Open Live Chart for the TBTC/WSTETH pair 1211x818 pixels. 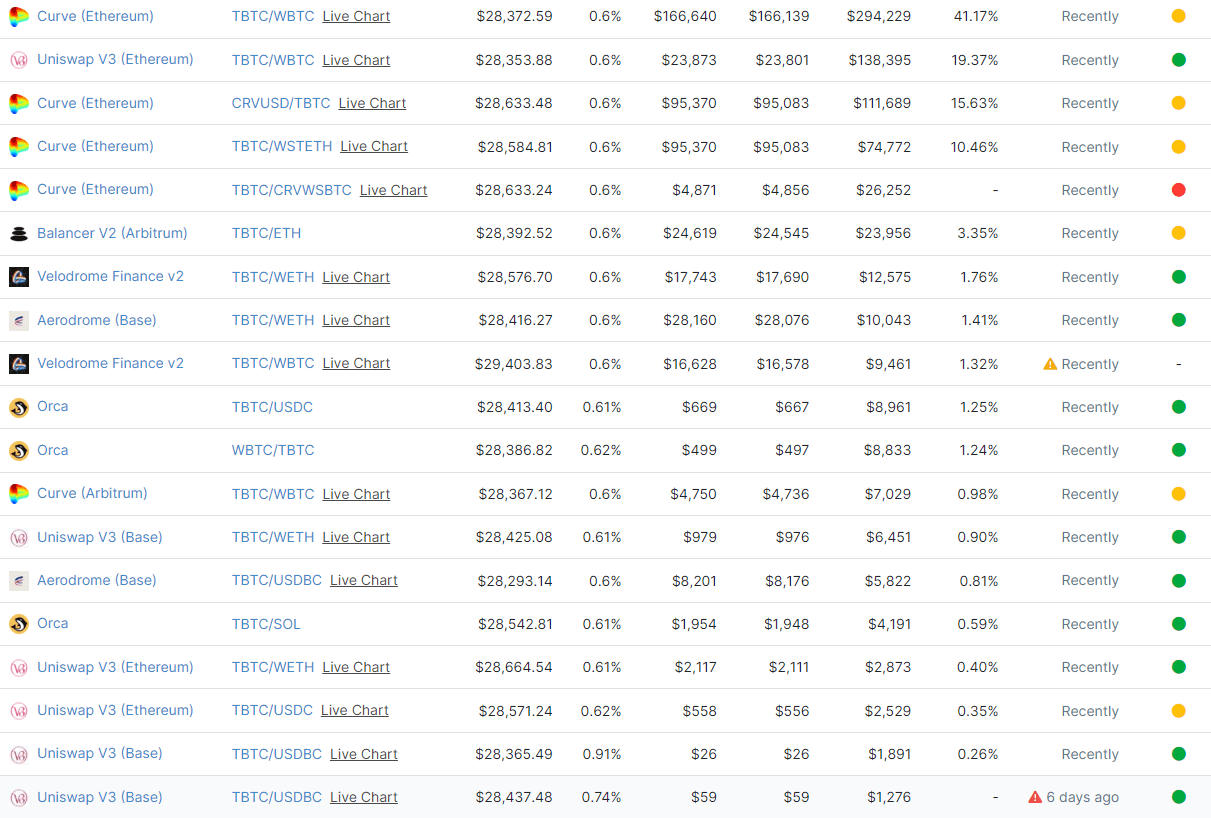point(374,147)
